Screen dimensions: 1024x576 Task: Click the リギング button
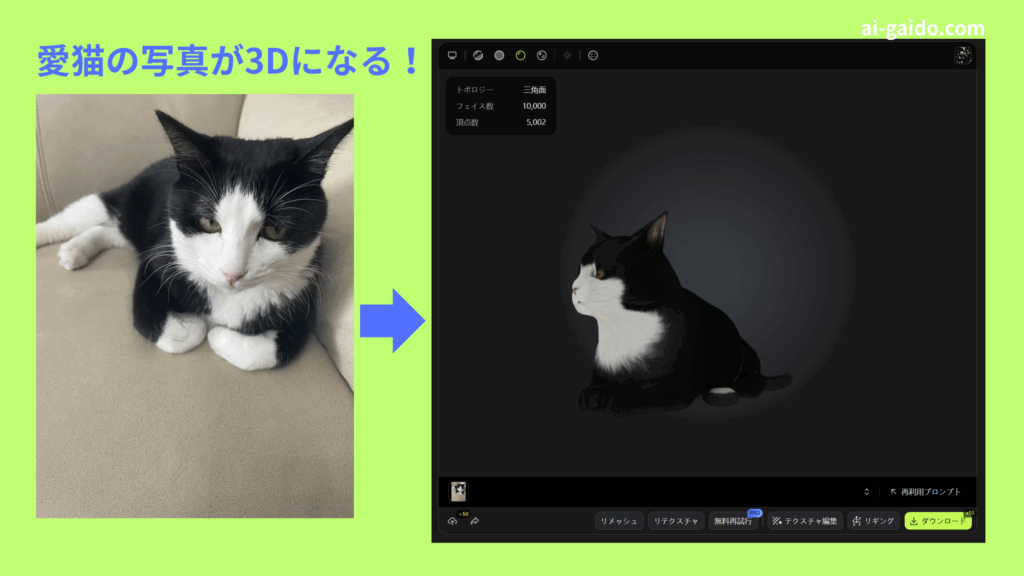873,521
